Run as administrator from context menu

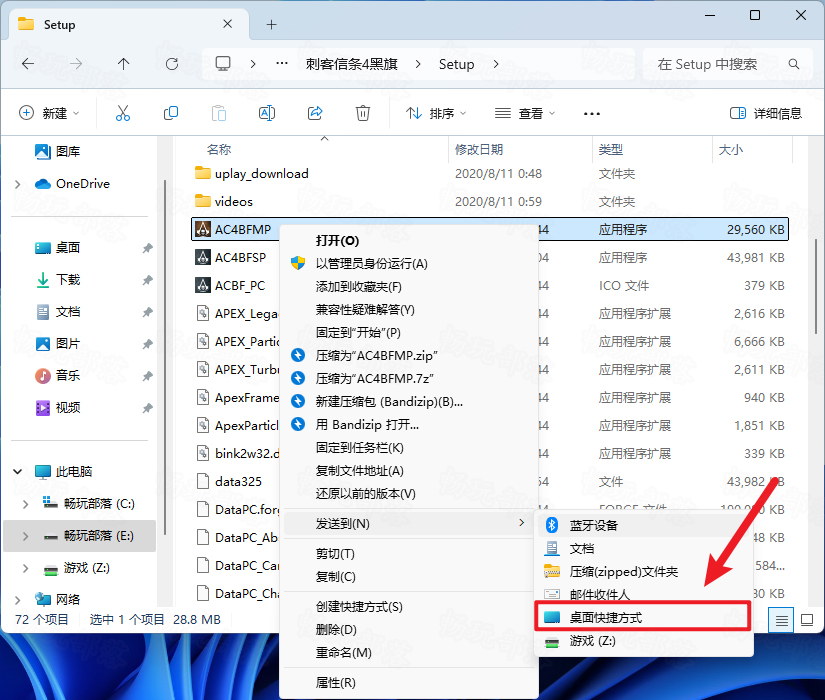pos(408,264)
